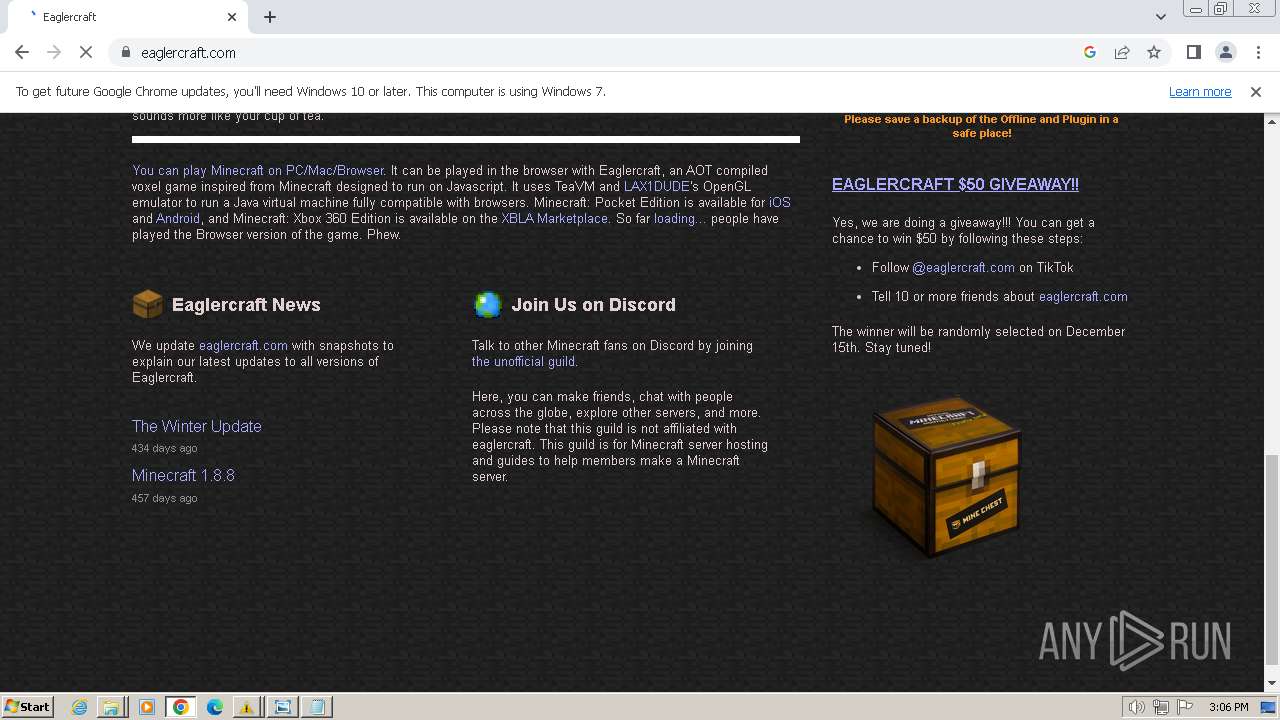1280x720 pixels.
Task: Open a new tab with plus button
Action: click(x=270, y=17)
